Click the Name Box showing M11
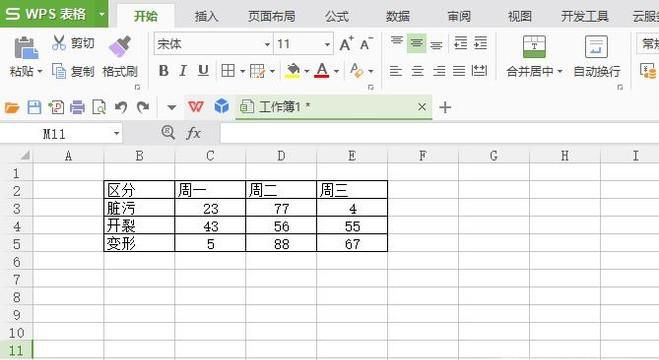Viewport: 659px width, 360px height. click(61, 134)
